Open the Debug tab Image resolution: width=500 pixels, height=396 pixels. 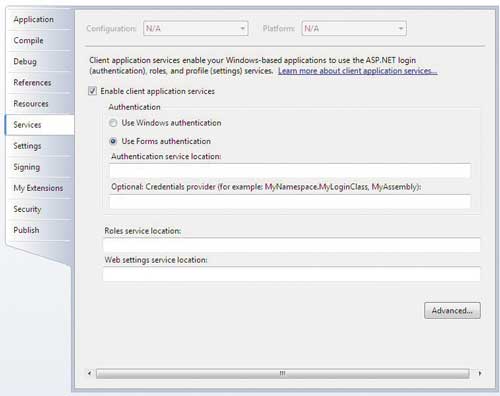point(39,62)
